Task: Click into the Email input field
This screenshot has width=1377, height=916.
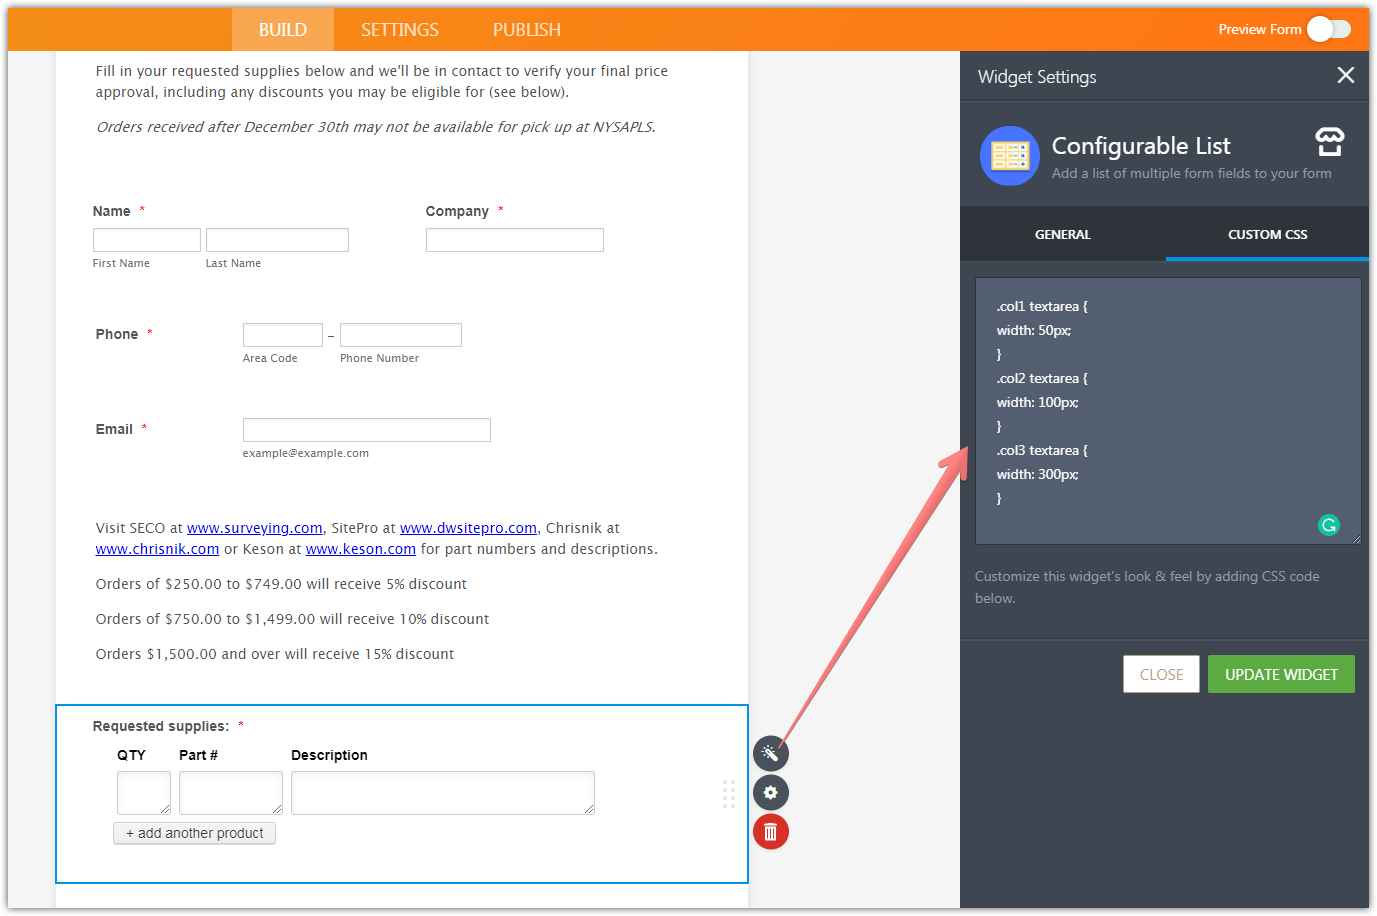Action: coord(366,430)
